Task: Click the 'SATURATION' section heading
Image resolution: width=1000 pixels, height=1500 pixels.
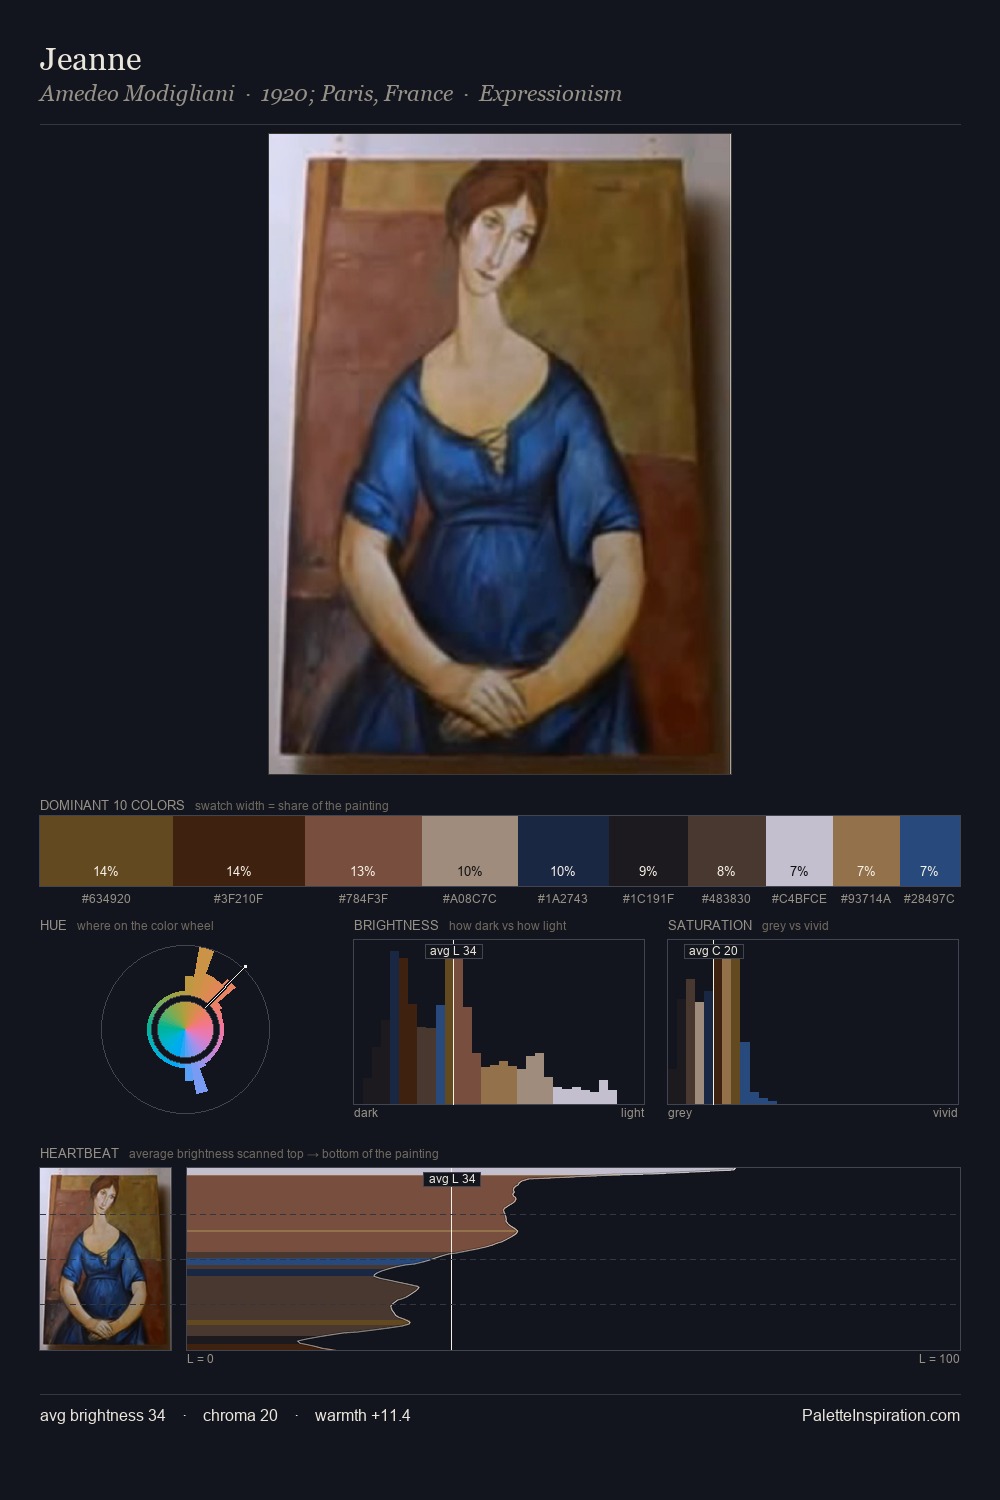Action: point(710,925)
